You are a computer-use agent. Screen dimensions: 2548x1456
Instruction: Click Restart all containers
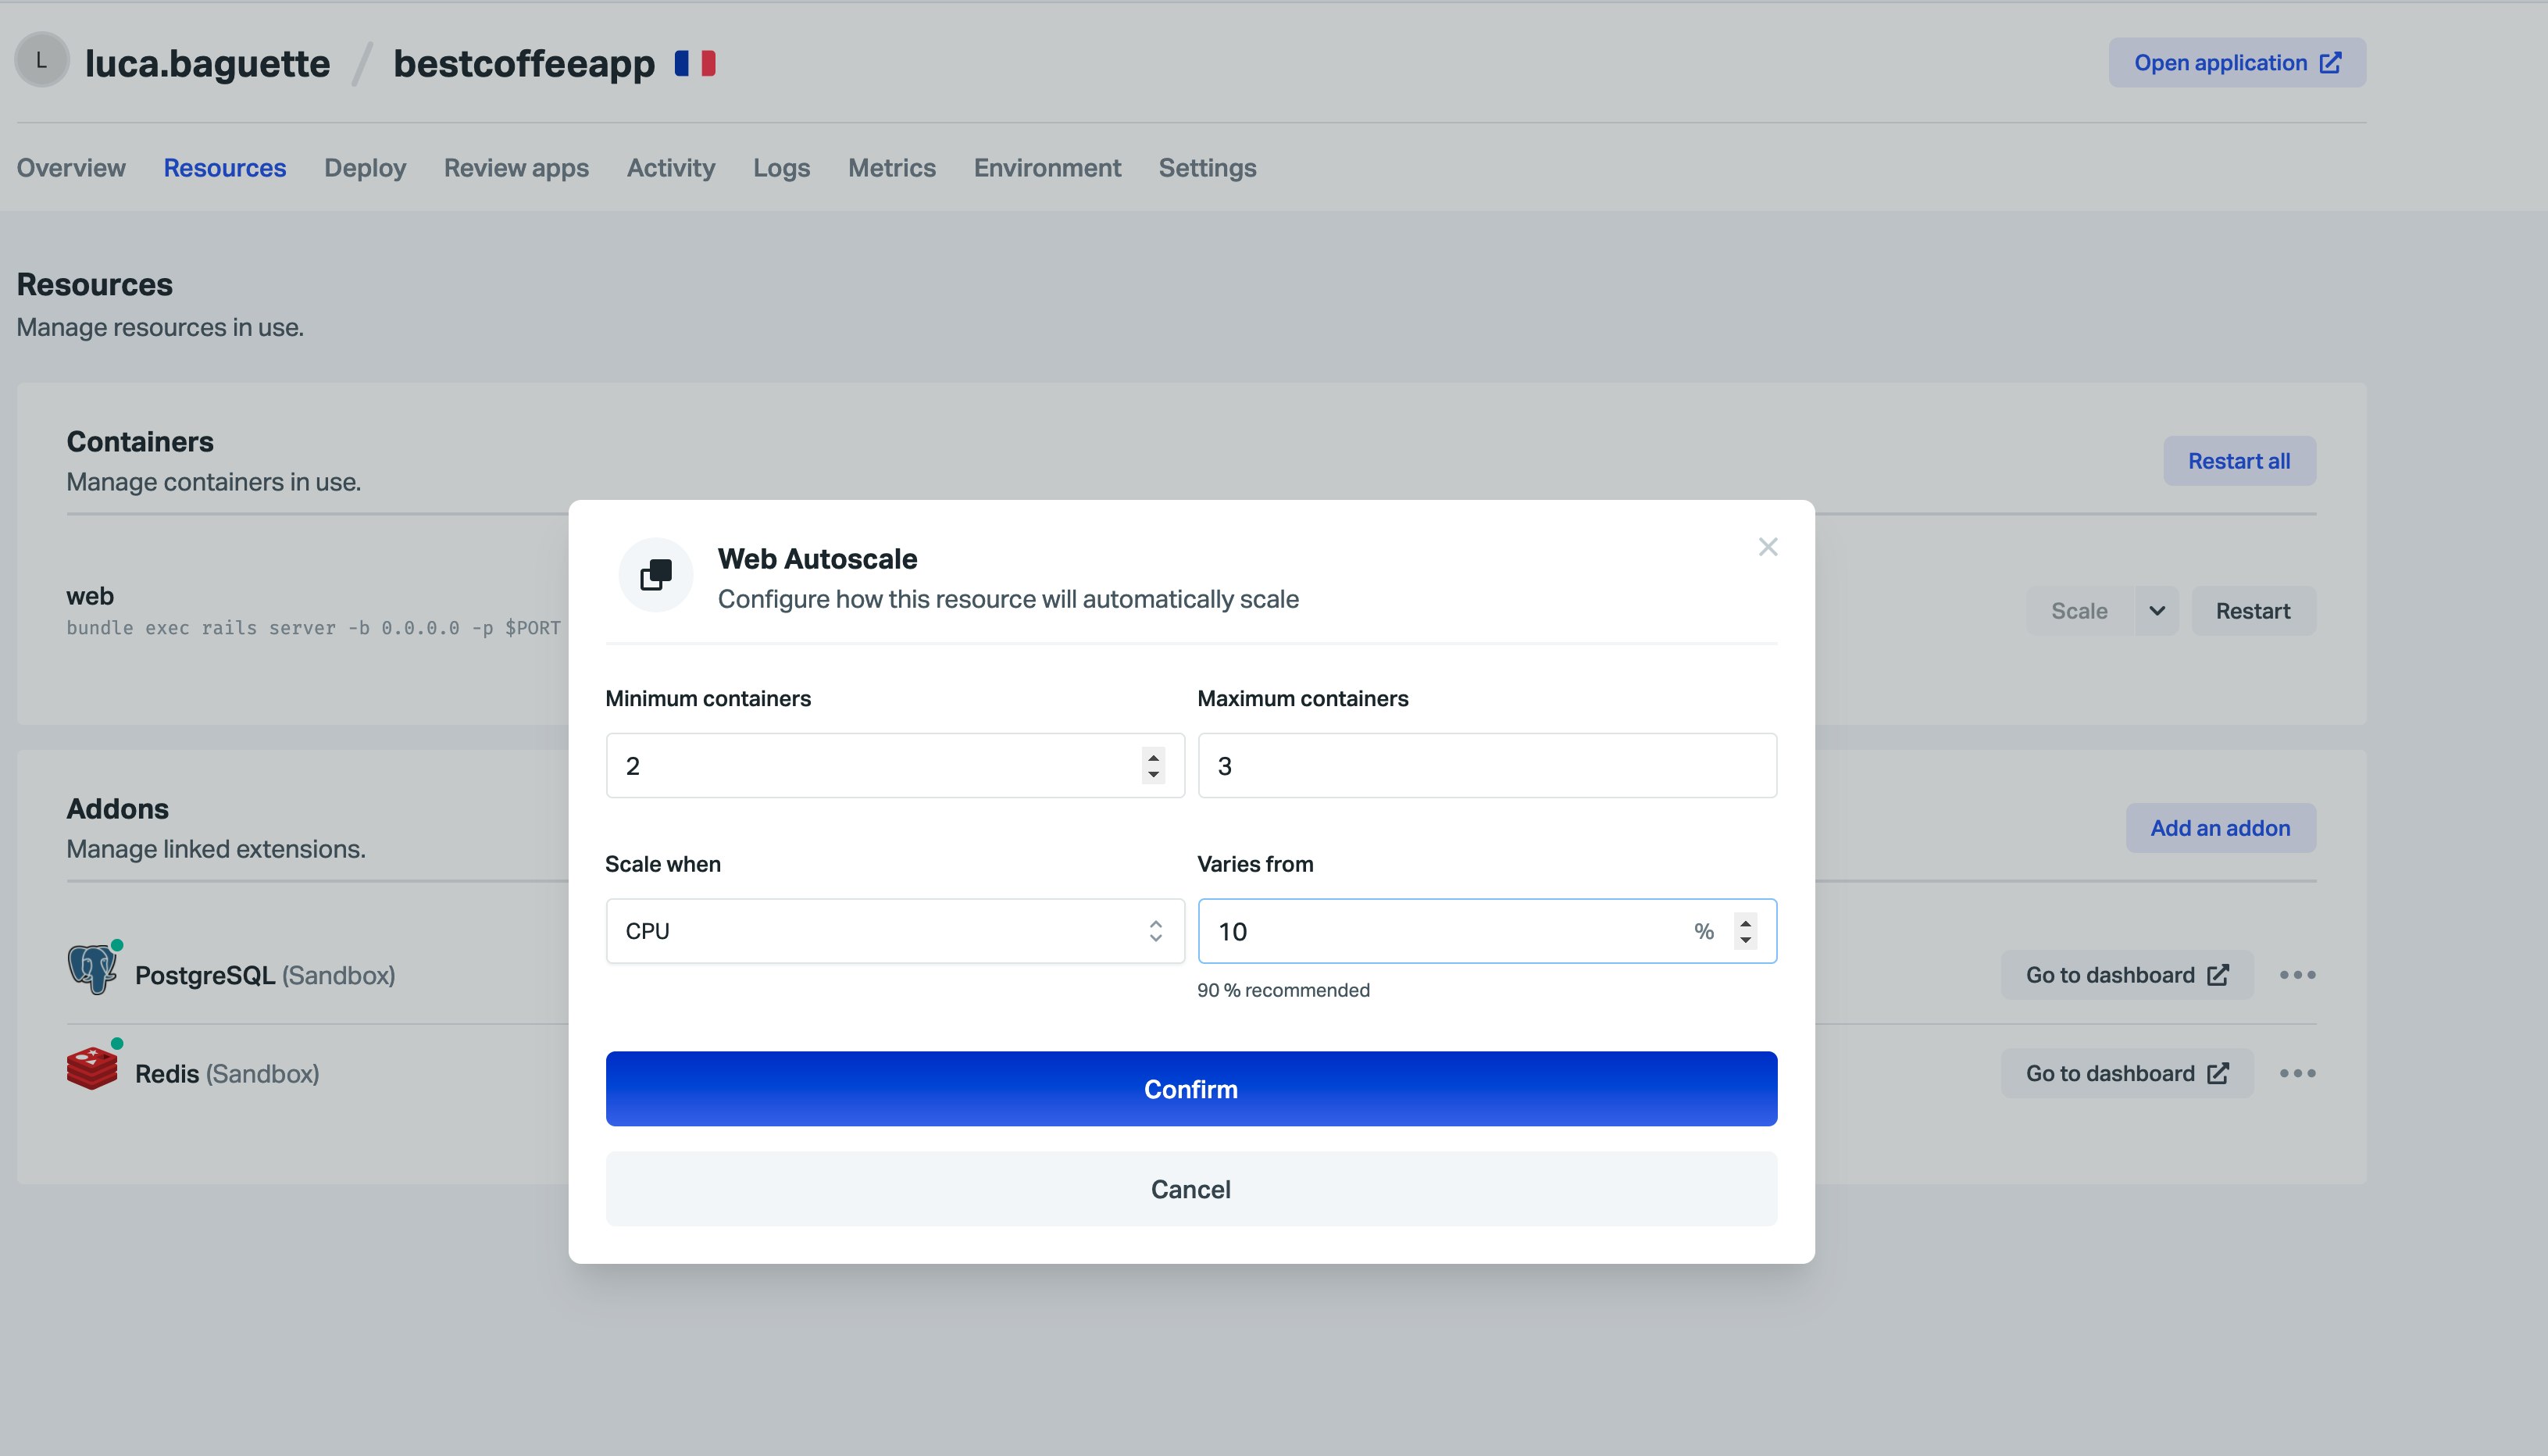tap(2239, 460)
